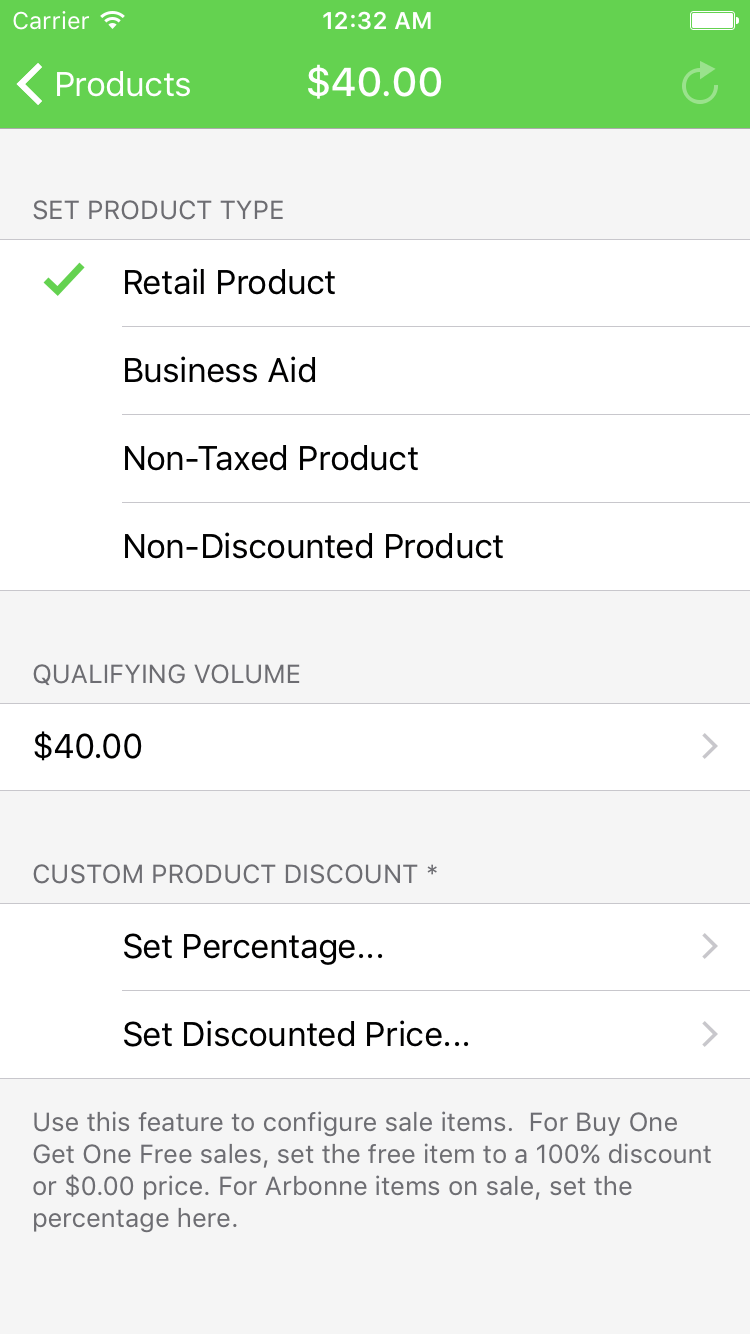Tap the $40.00 title in navigation bar
Screen dimensions: 750x1334
point(374,82)
